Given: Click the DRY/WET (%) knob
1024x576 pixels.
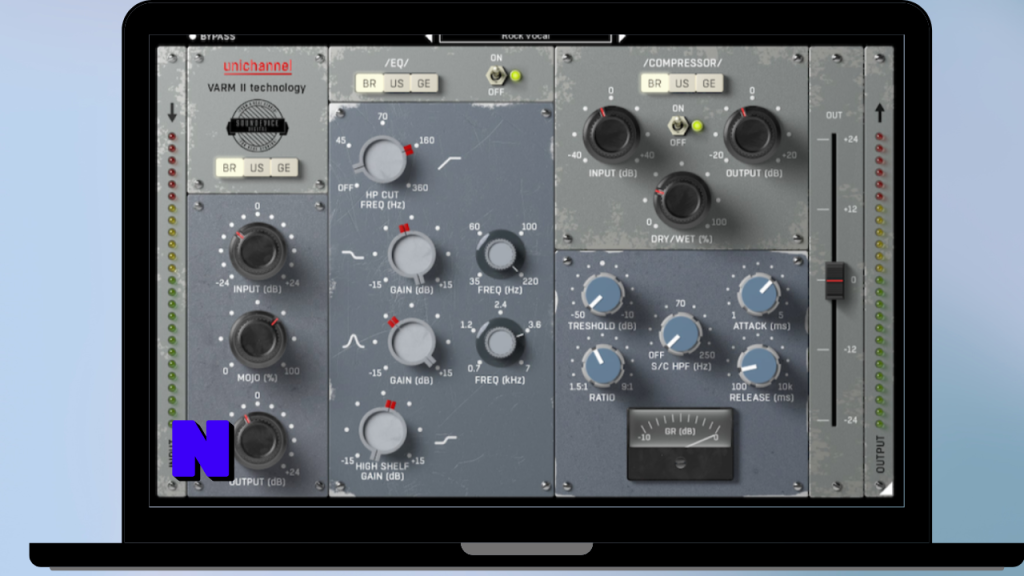Looking at the screenshot, I should click(681, 199).
